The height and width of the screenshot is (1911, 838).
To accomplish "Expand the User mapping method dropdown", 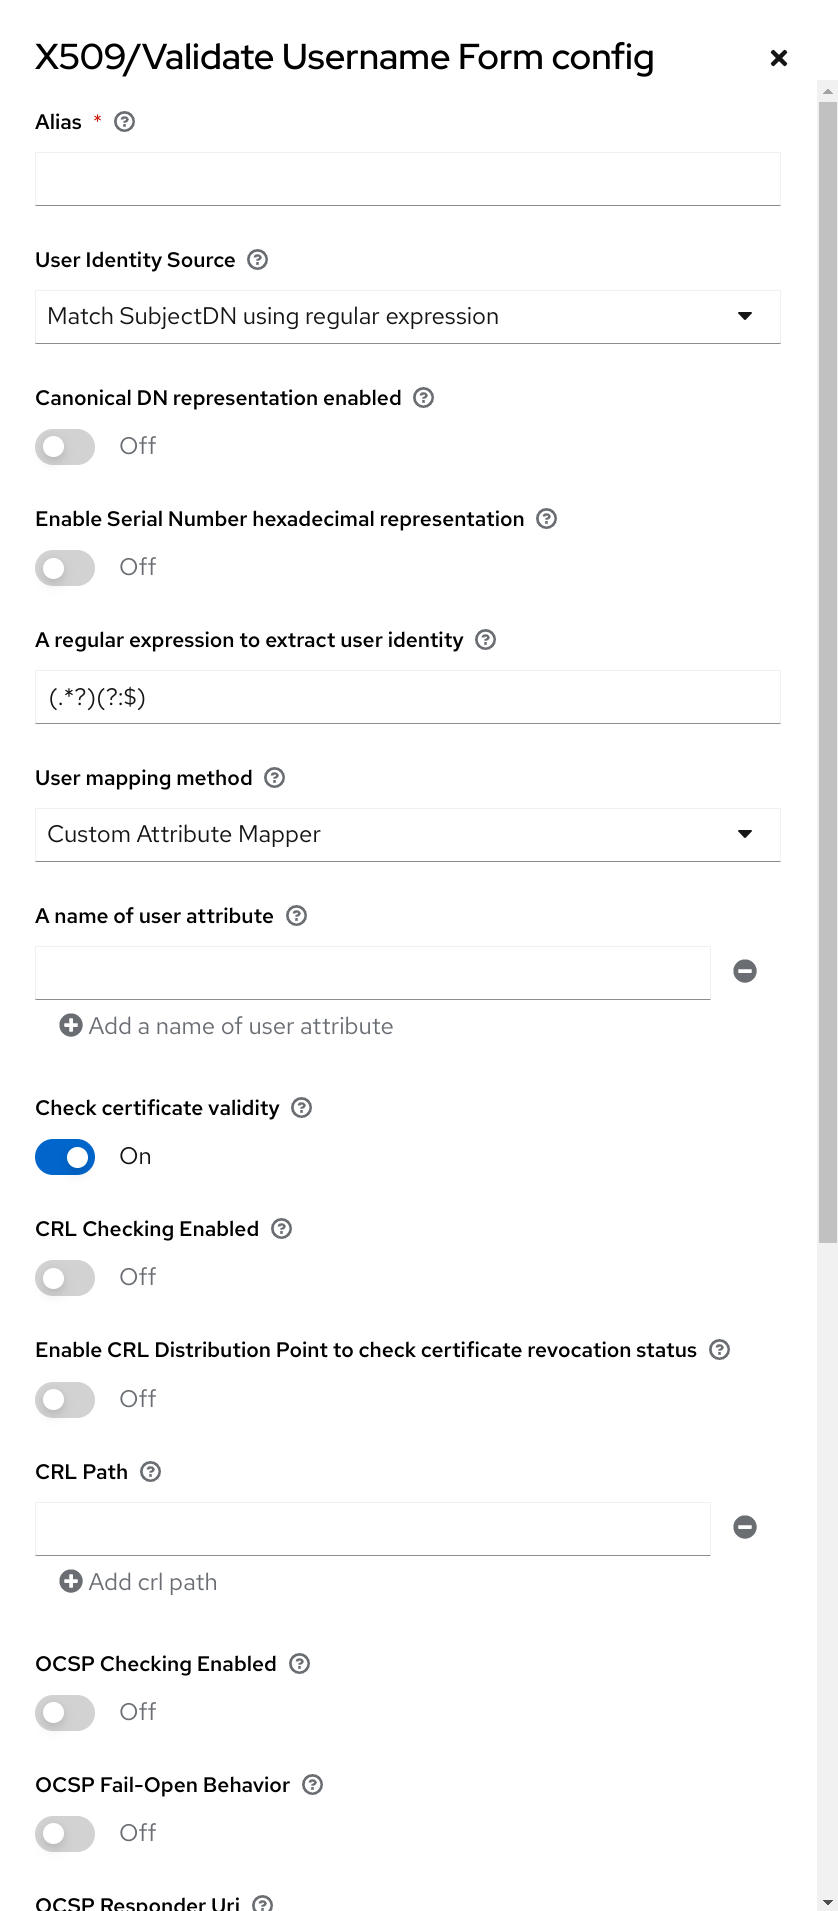I will [x=407, y=835].
